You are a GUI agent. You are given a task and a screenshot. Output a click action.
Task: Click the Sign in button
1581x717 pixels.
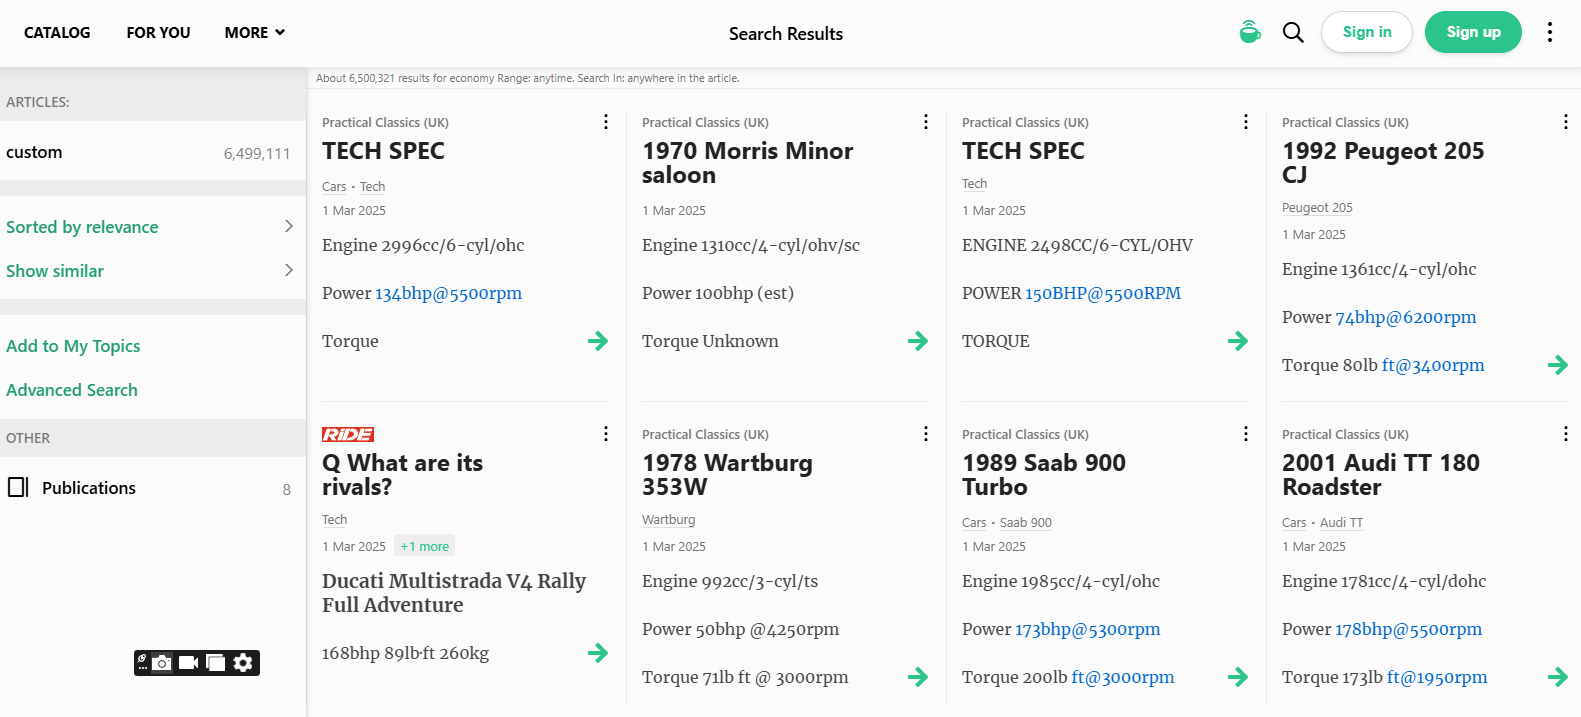[x=1366, y=32]
